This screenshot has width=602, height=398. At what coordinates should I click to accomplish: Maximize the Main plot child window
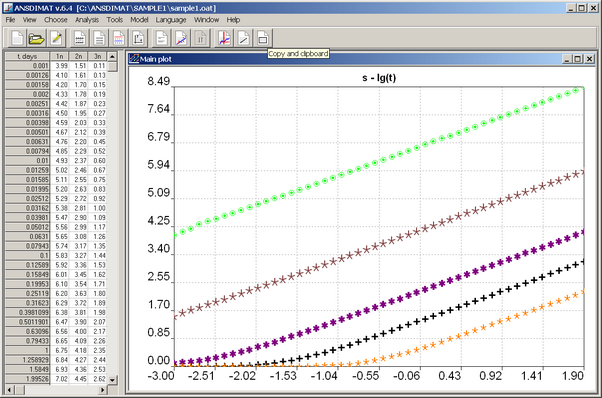click(x=578, y=59)
